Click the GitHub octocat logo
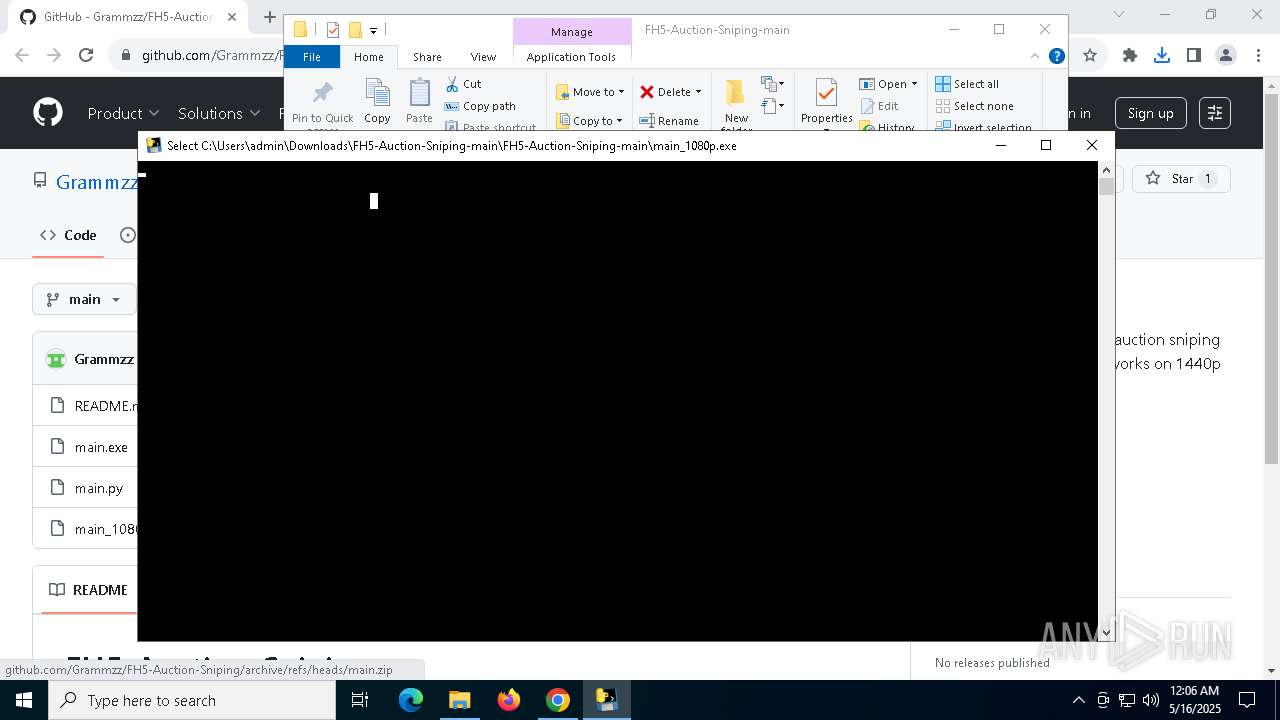The image size is (1280, 720). tap(48, 113)
